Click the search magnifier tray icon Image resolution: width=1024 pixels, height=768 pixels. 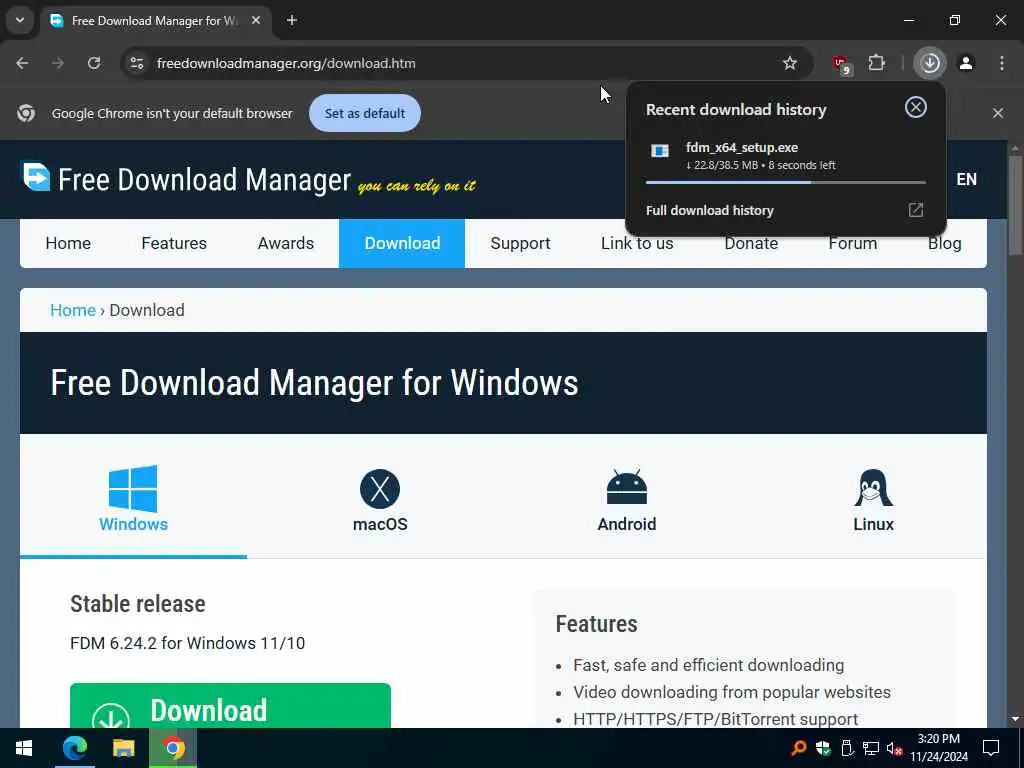coord(798,748)
